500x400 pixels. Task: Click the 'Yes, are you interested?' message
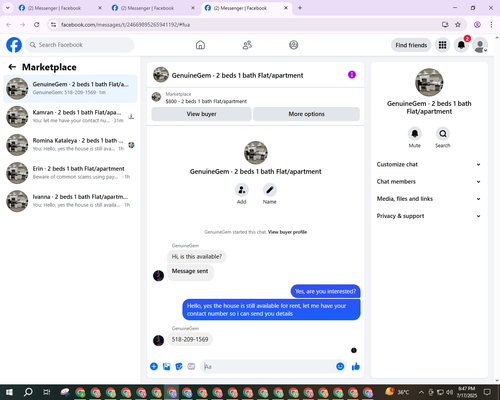325,291
